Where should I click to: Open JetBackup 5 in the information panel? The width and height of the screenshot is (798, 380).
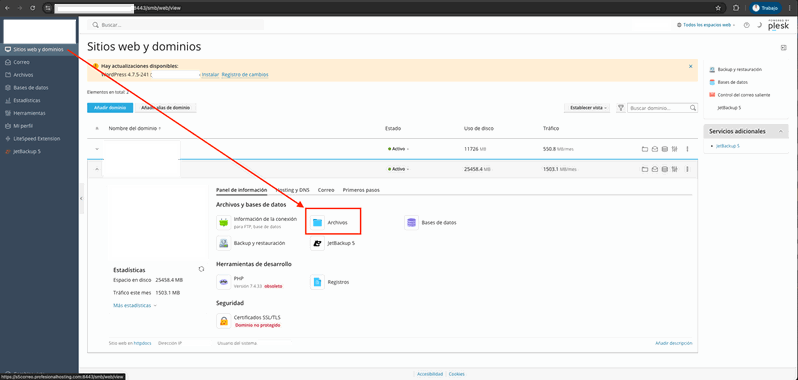pyautogui.click(x=333, y=243)
